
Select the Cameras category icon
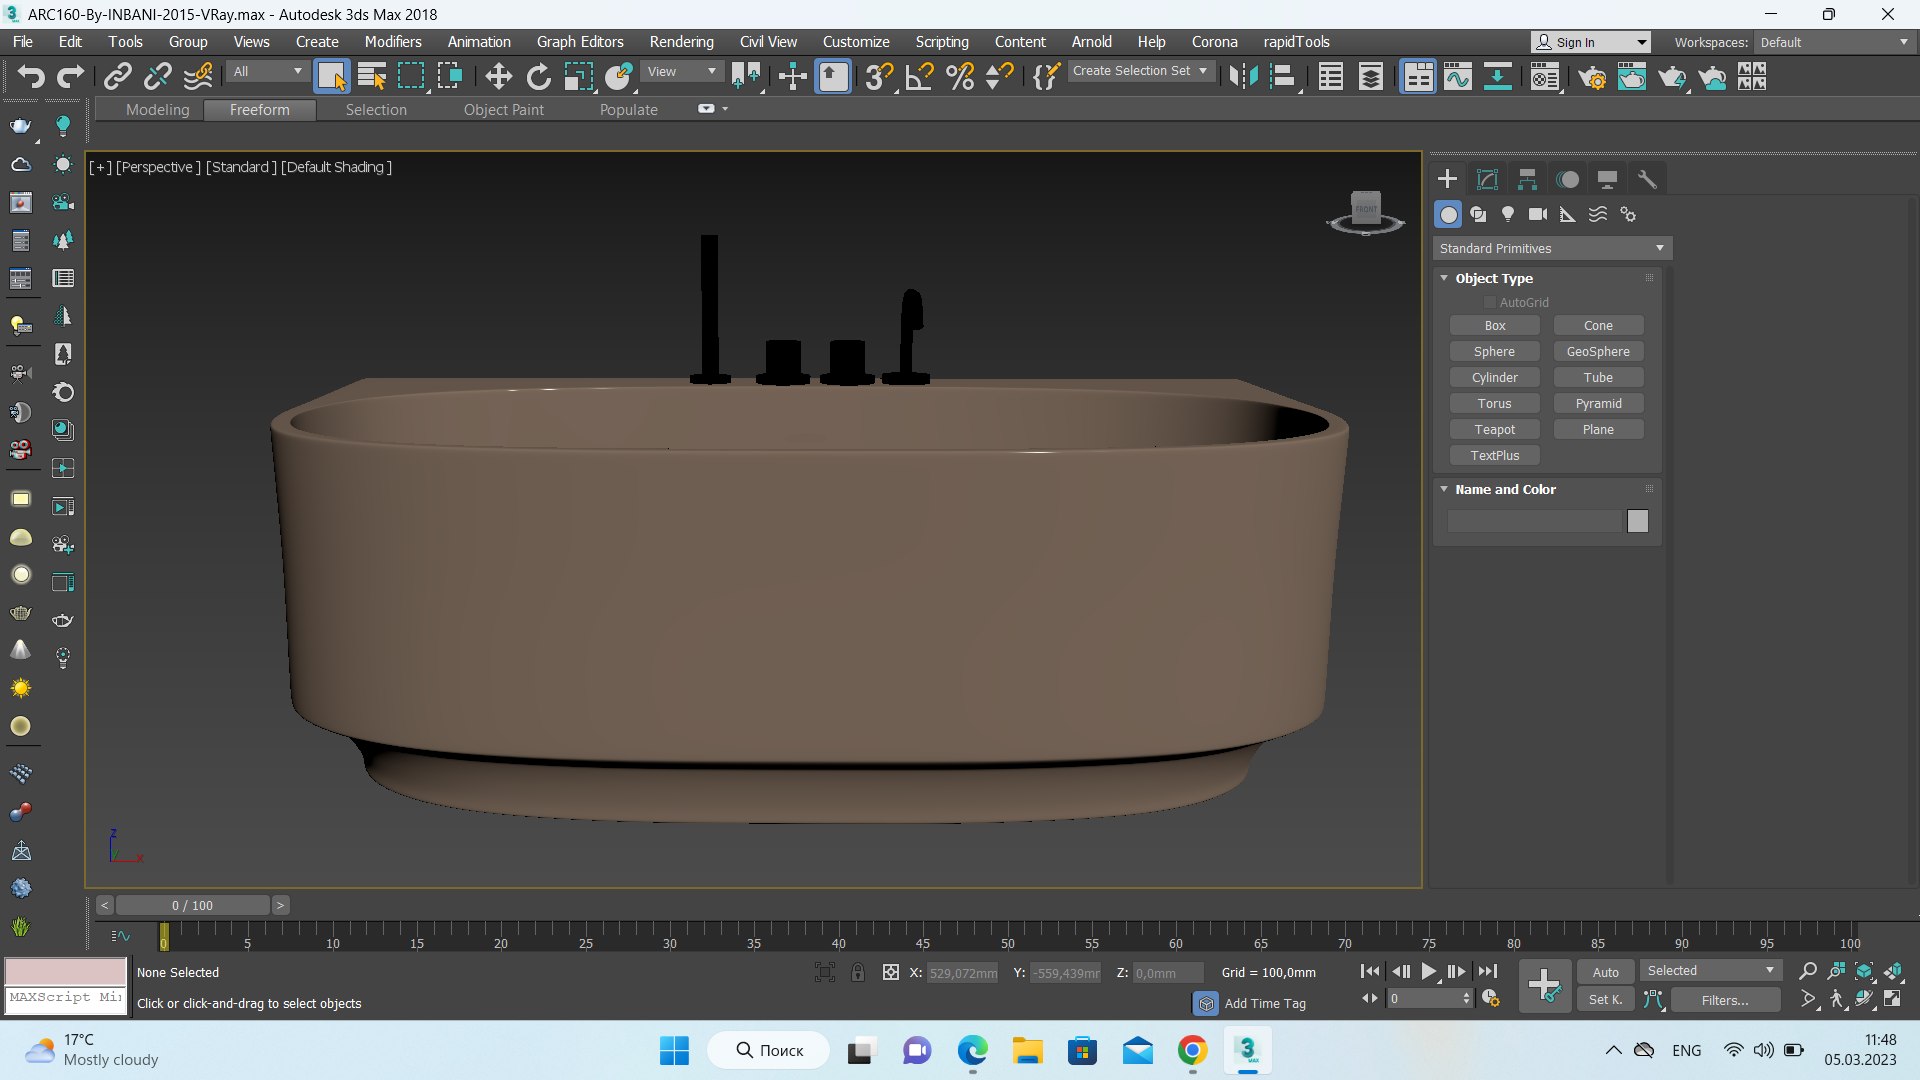pyautogui.click(x=1538, y=214)
